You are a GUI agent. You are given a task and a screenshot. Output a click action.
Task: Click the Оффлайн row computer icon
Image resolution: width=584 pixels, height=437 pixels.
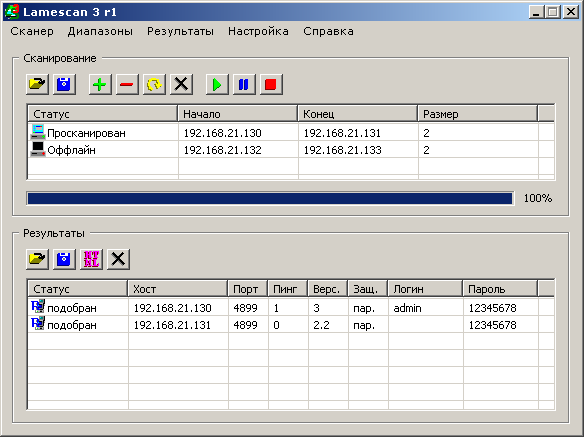pyautogui.click(x=38, y=149)
